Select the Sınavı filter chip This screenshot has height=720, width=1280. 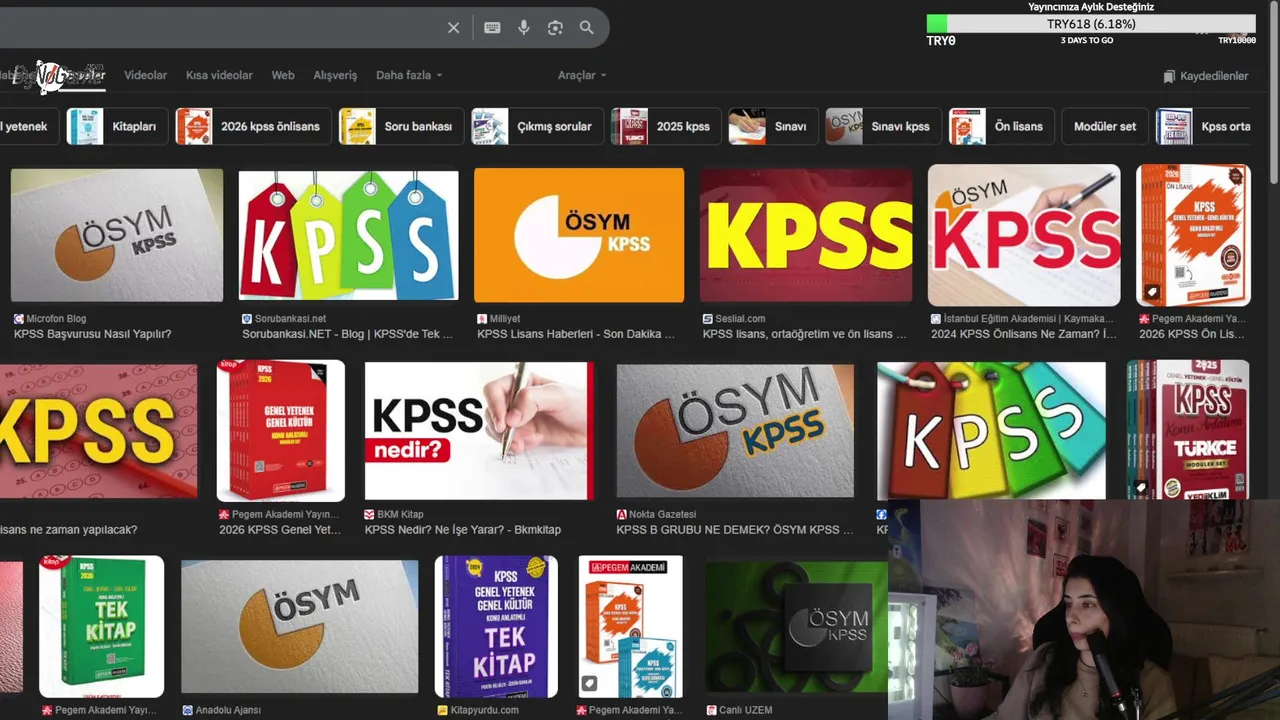(x=772, y=127)
